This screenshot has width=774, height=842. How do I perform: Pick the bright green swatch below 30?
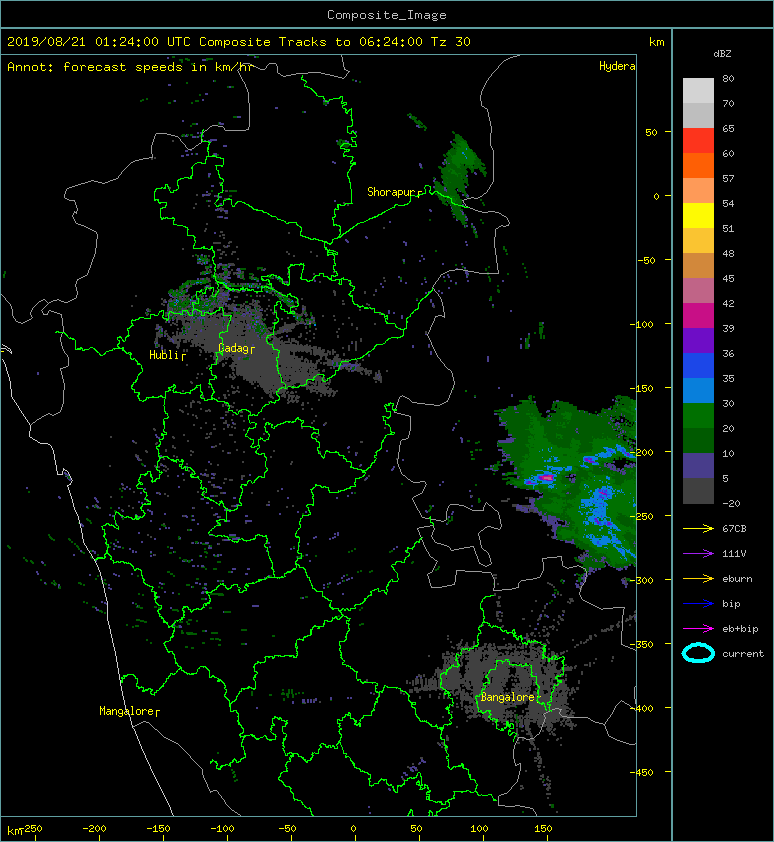(x=698, y=416)
